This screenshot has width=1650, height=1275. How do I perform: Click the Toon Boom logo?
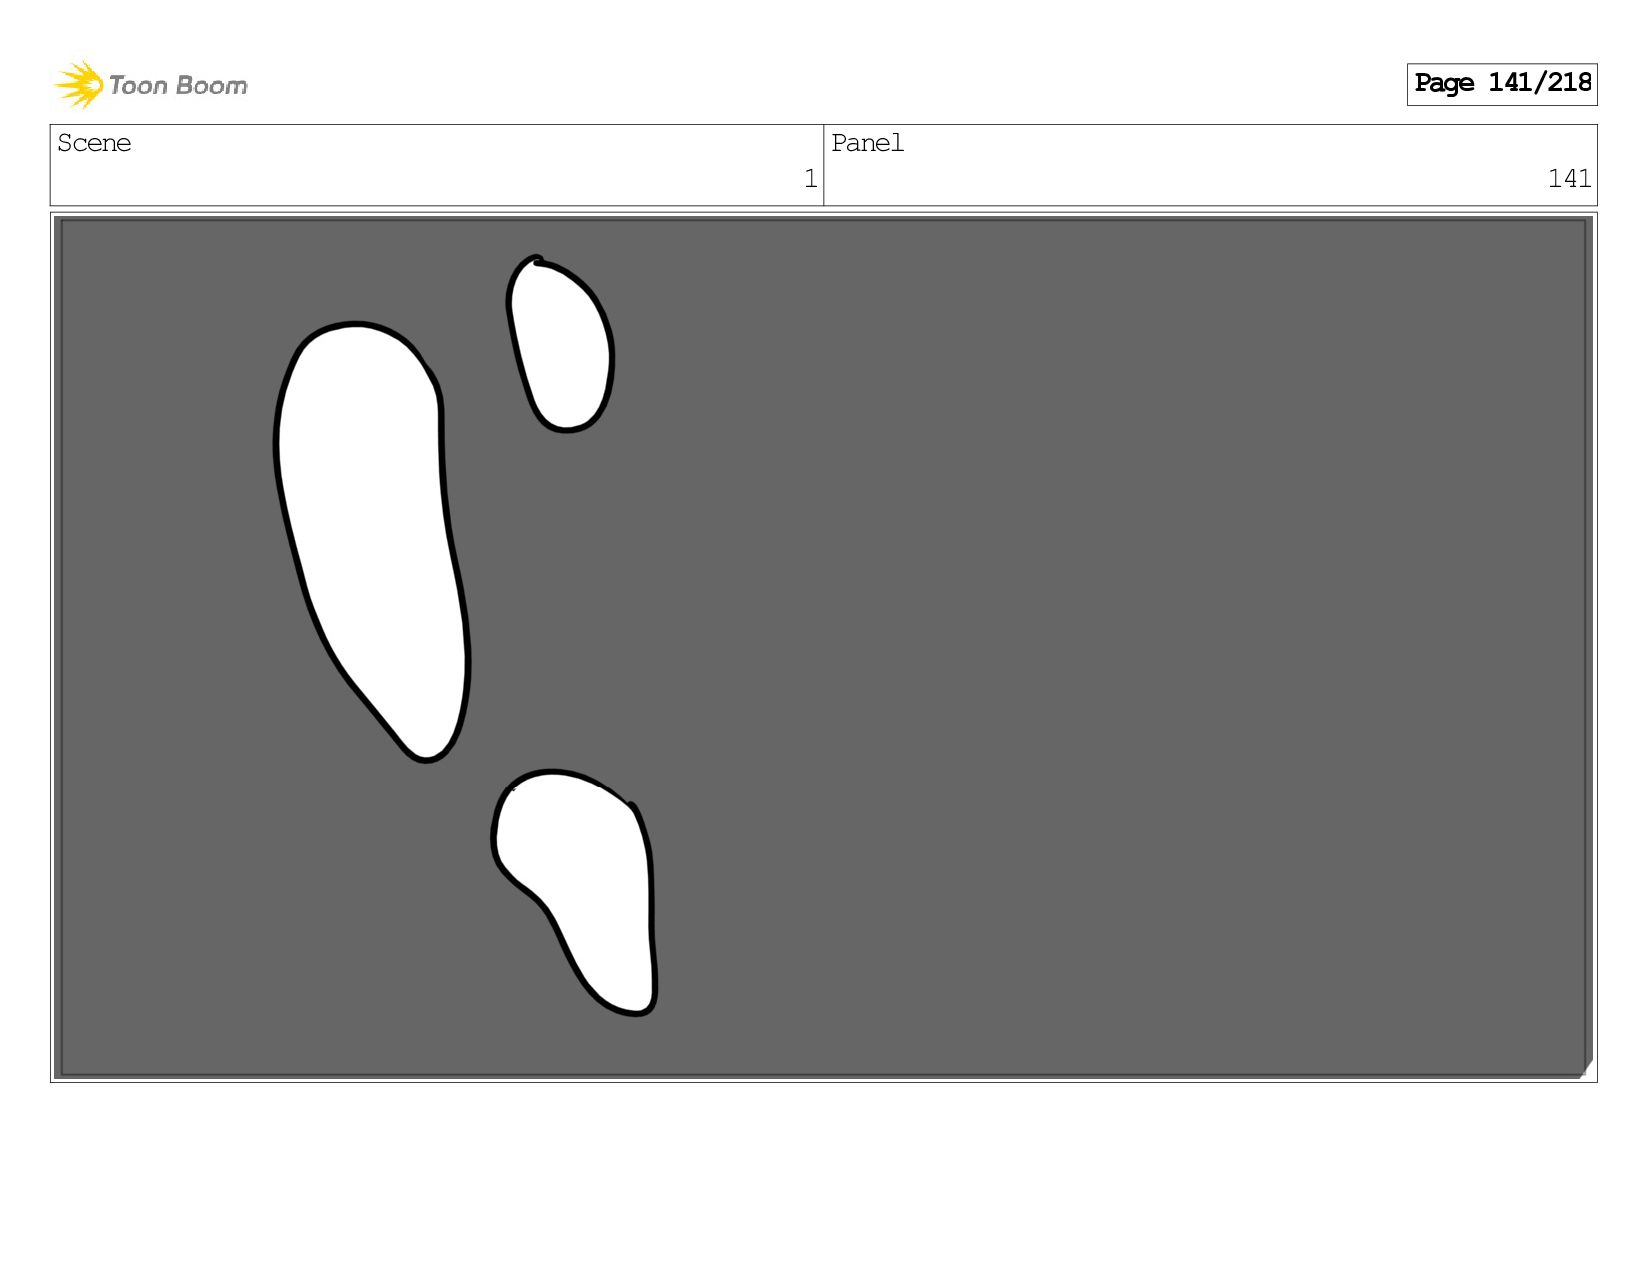[151, 84]
